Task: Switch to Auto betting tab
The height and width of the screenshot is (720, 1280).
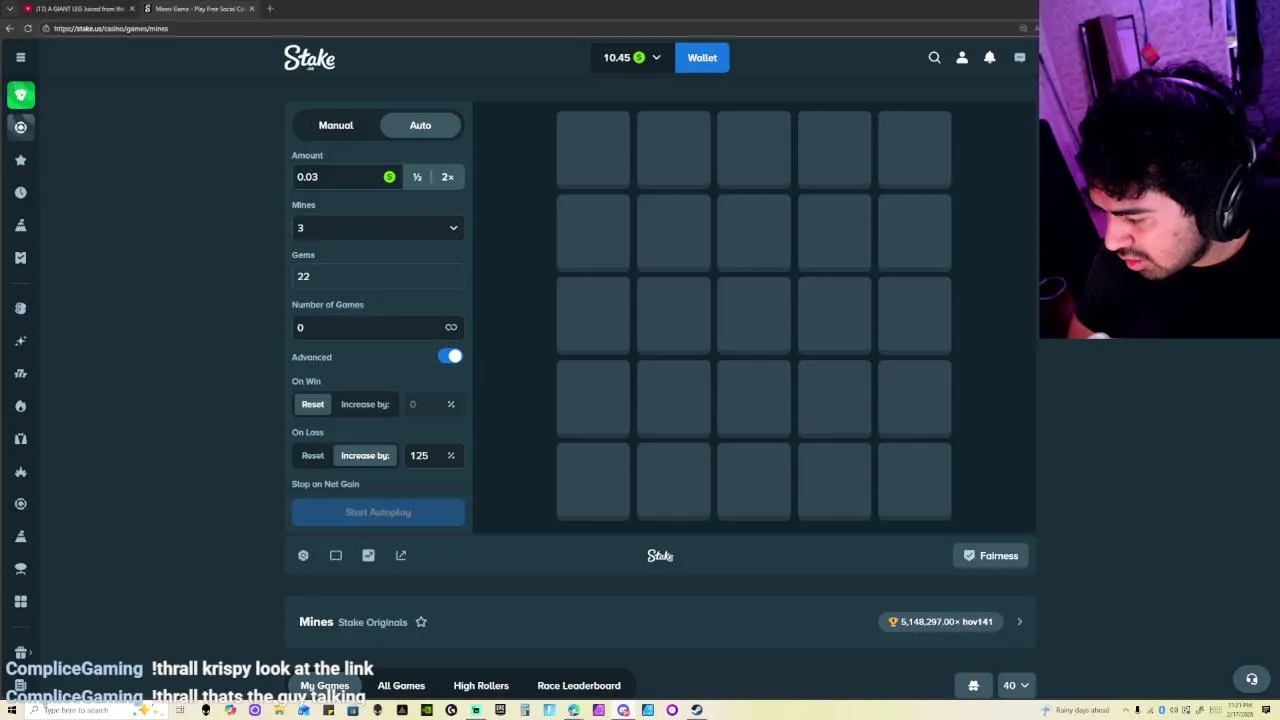Action: pos(420,125)
